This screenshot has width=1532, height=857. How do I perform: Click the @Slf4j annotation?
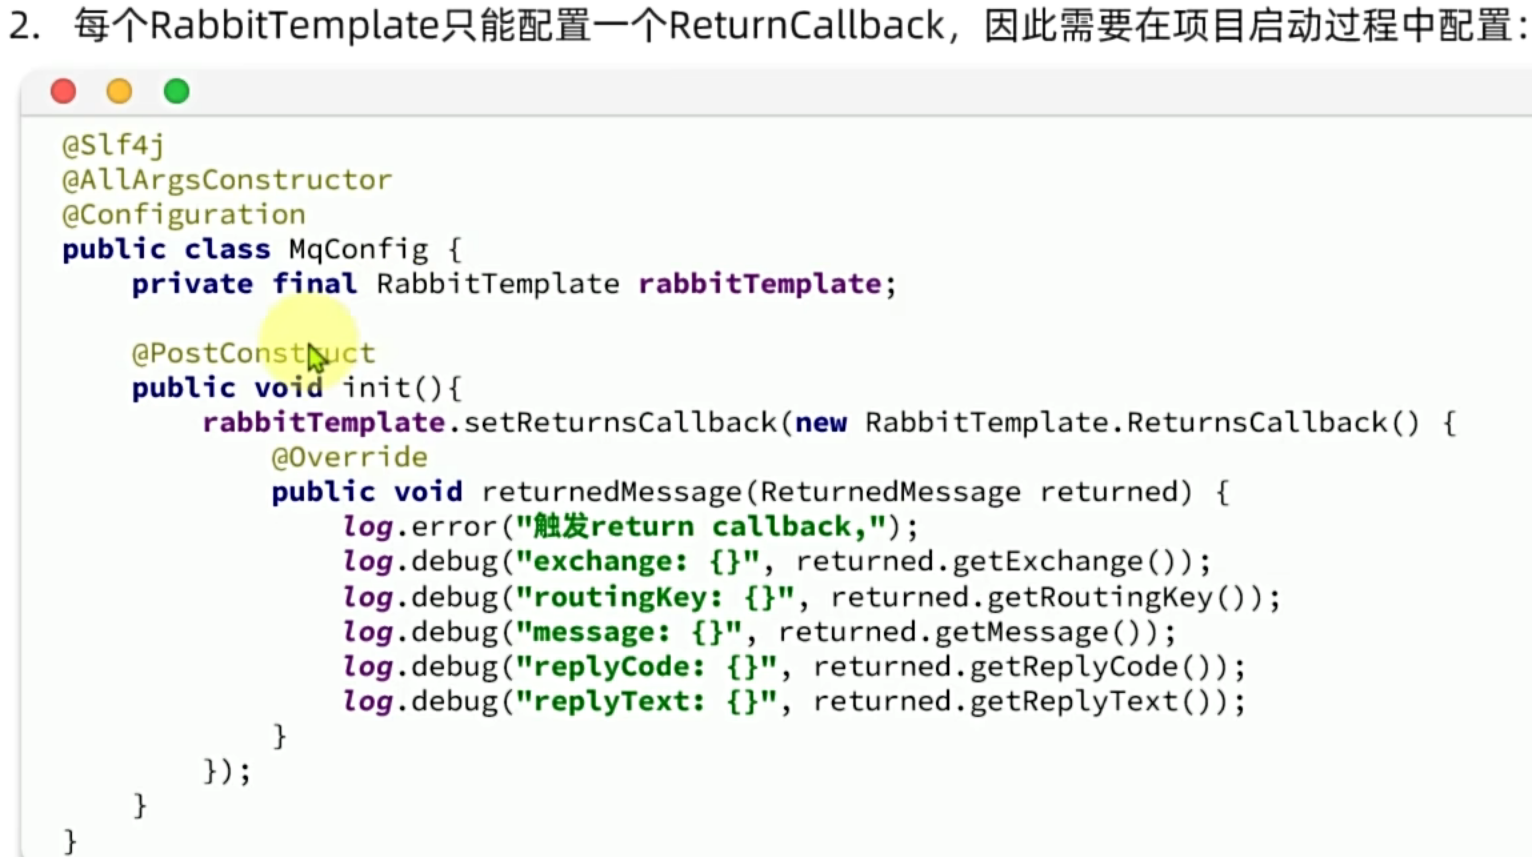coord(113,146)
